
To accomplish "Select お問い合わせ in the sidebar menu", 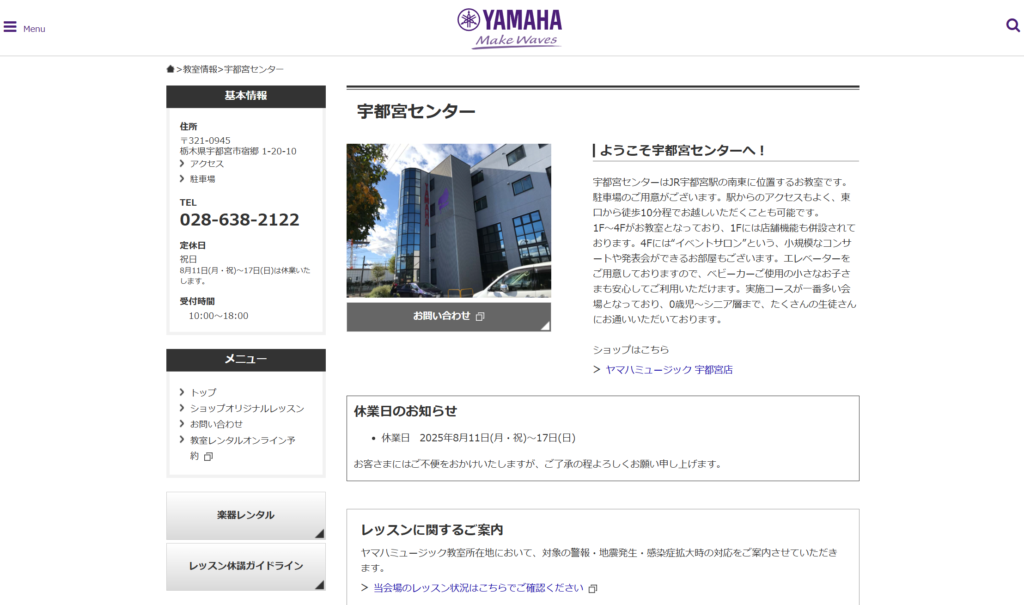I will point(216,424).
